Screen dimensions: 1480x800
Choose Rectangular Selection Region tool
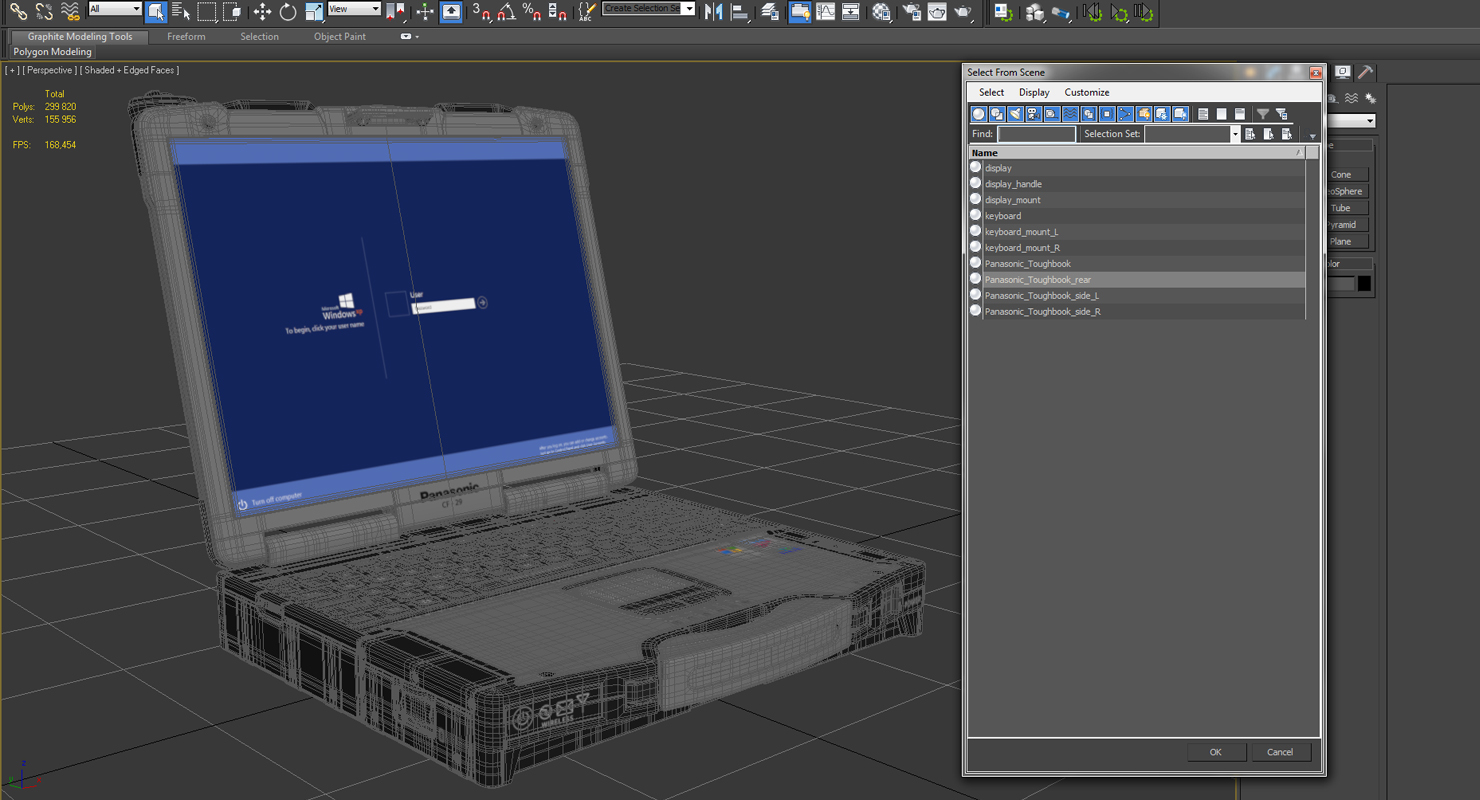click(x=207, y=11)
